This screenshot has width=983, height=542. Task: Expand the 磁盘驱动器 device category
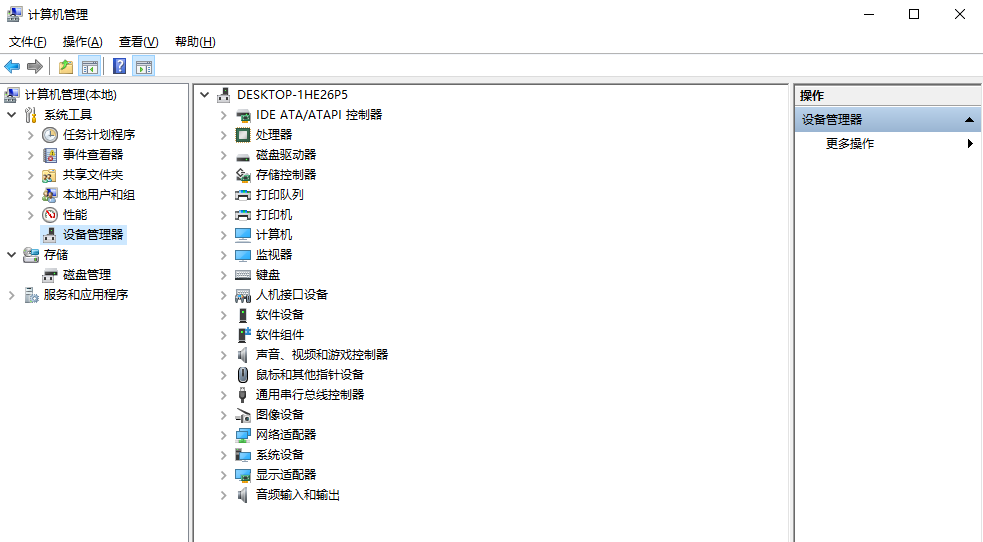click(x=224, y=155)
